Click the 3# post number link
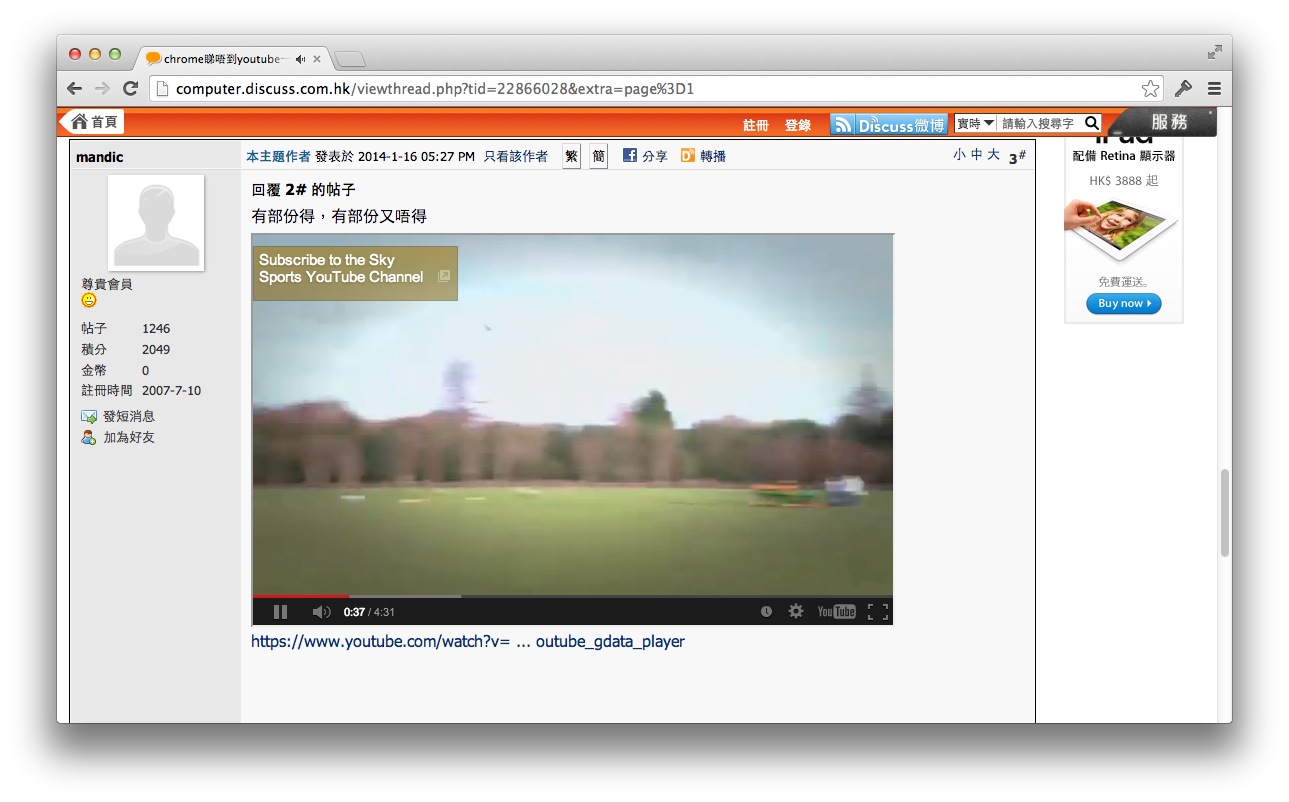 1017,157
